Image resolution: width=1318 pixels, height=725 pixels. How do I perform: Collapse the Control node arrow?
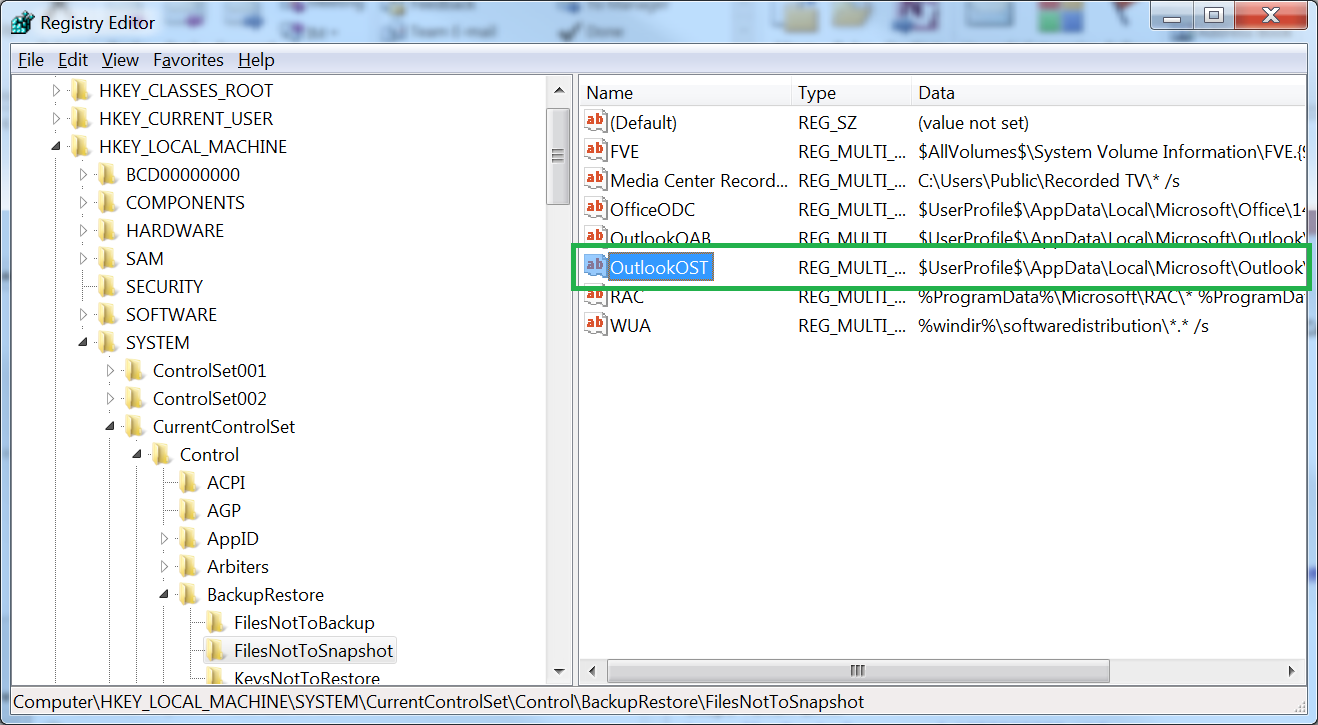tap(137, 455)
